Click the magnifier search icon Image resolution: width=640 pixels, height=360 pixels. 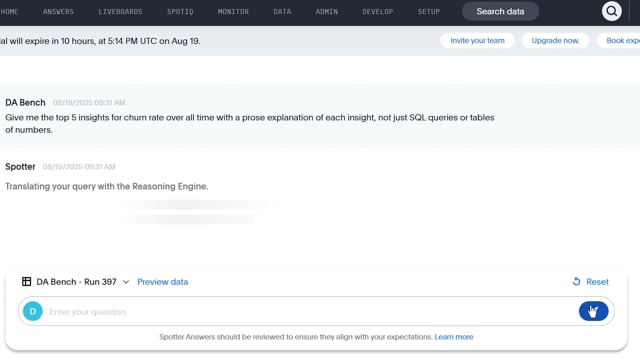pos(611,11)
